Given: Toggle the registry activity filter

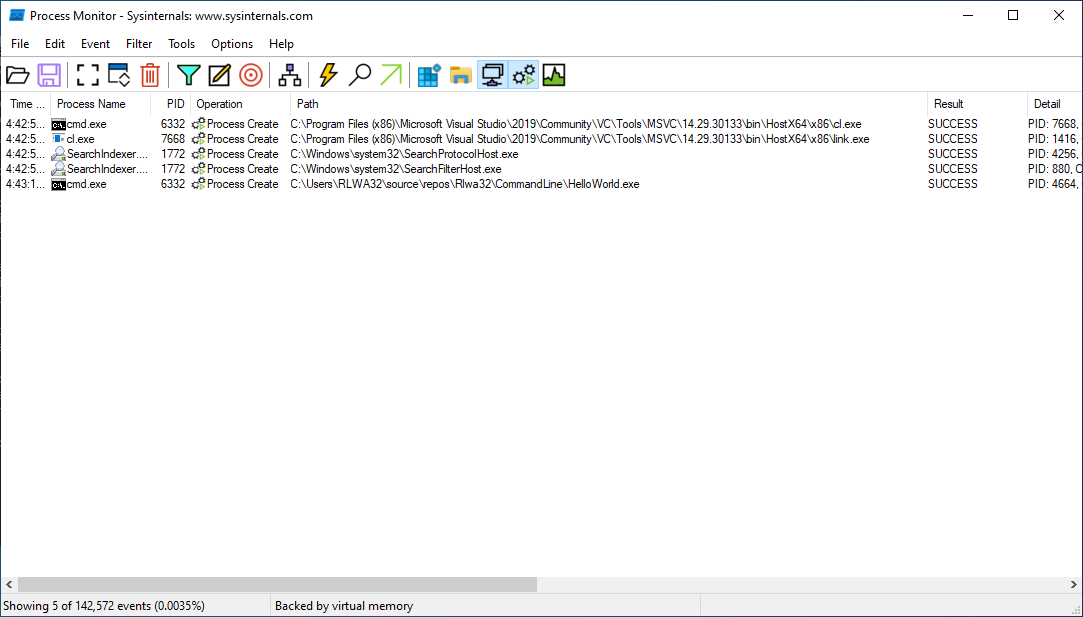Looking at the screenshot, I should [x=428, y=74].
